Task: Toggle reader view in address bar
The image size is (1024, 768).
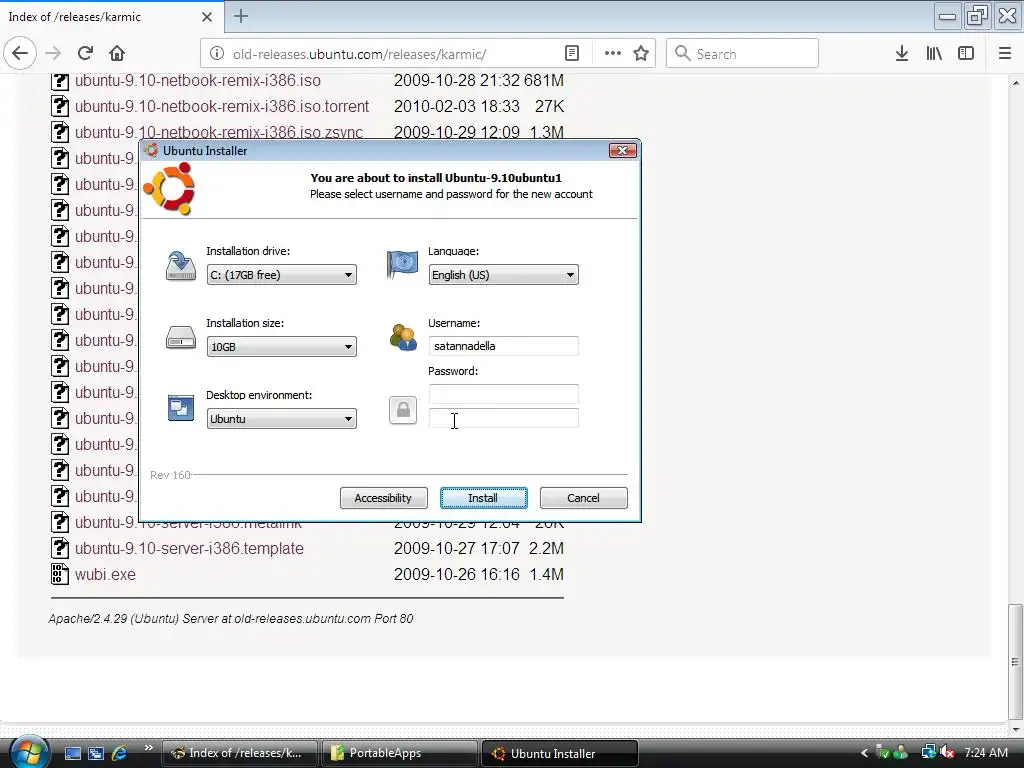Action: [571, 54]
